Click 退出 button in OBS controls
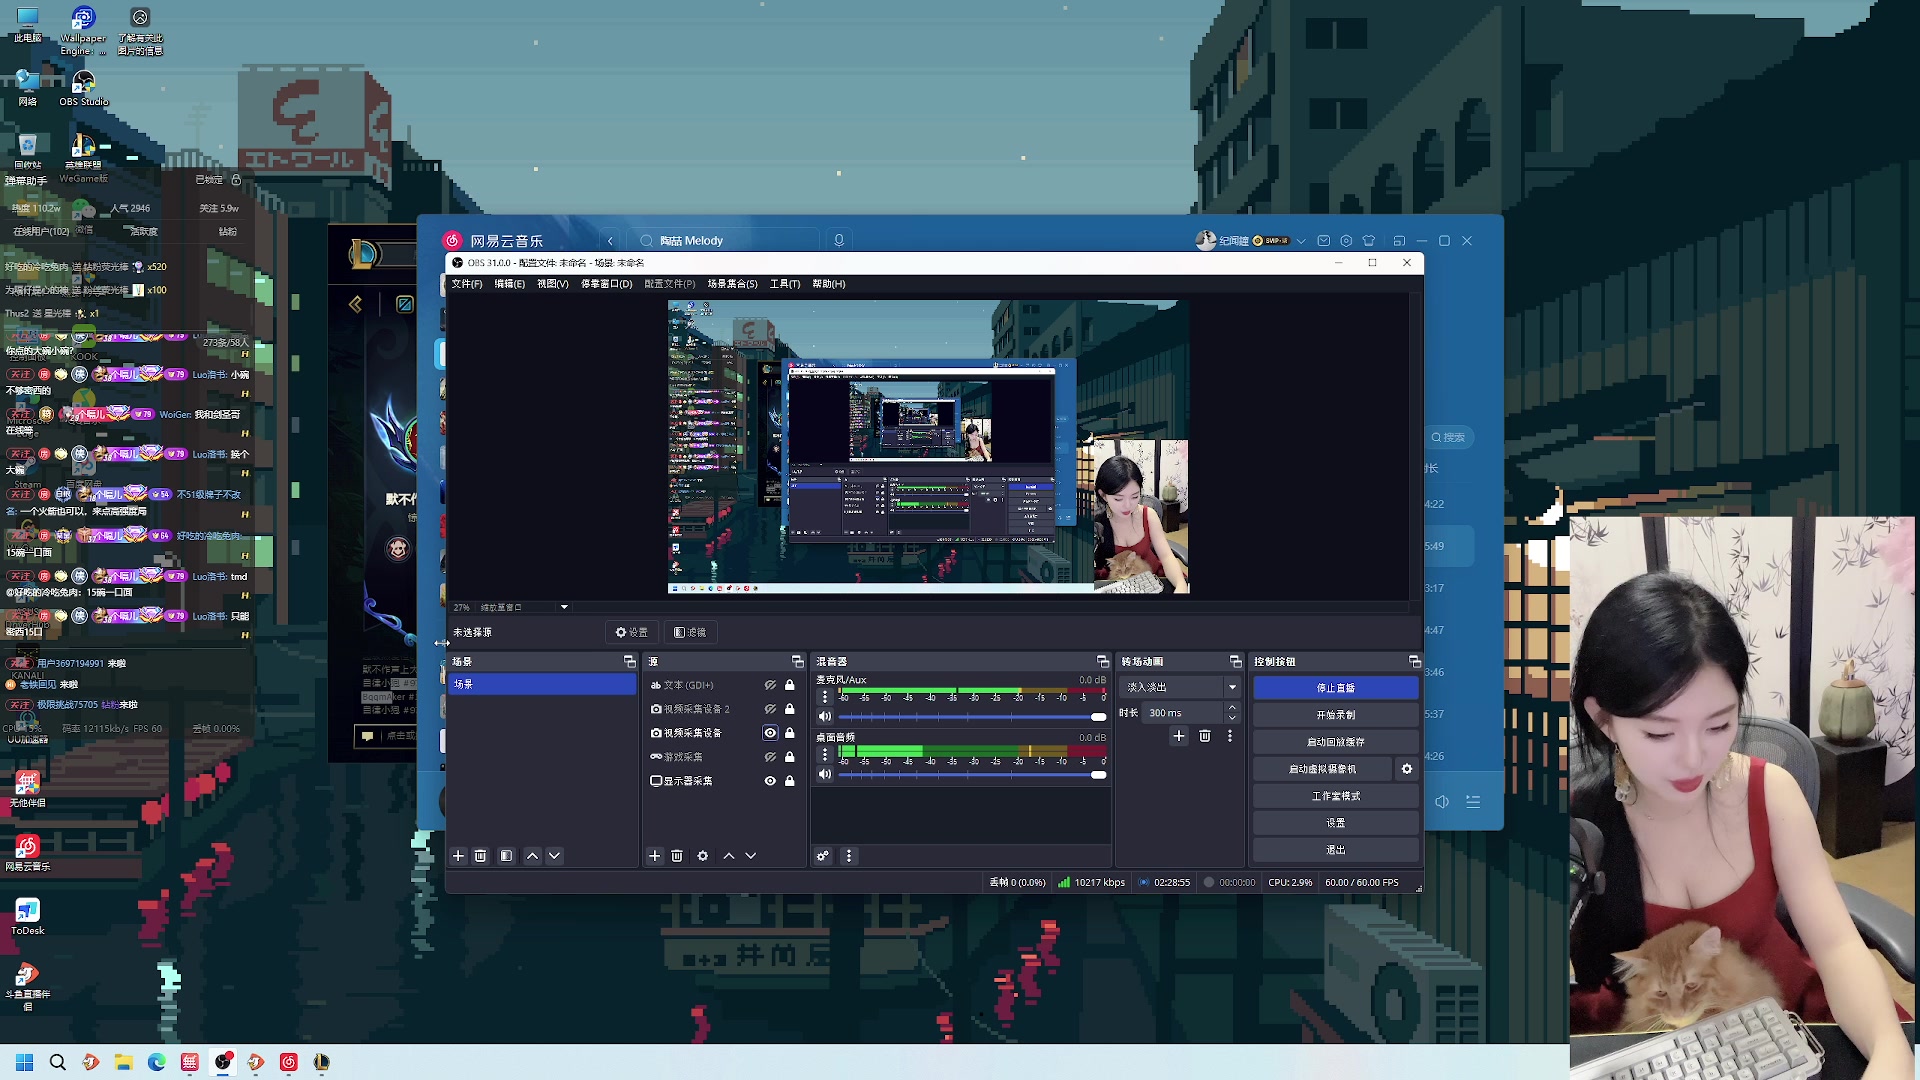 (1335, 850)
